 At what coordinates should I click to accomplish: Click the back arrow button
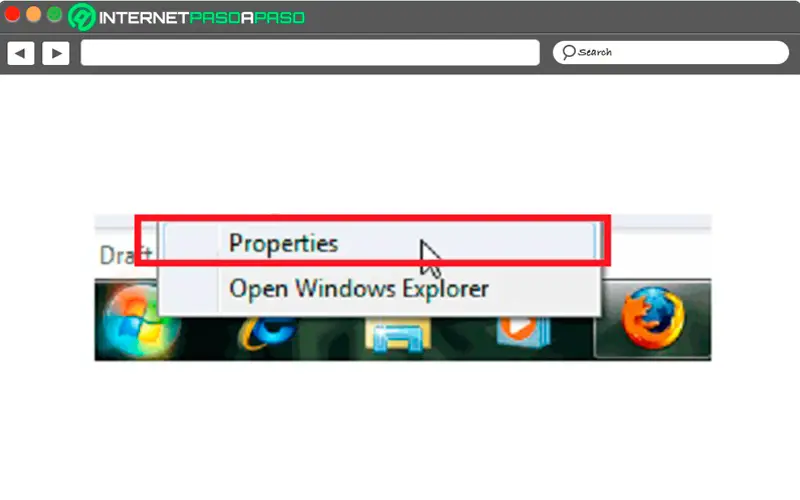tap(21, 53)
